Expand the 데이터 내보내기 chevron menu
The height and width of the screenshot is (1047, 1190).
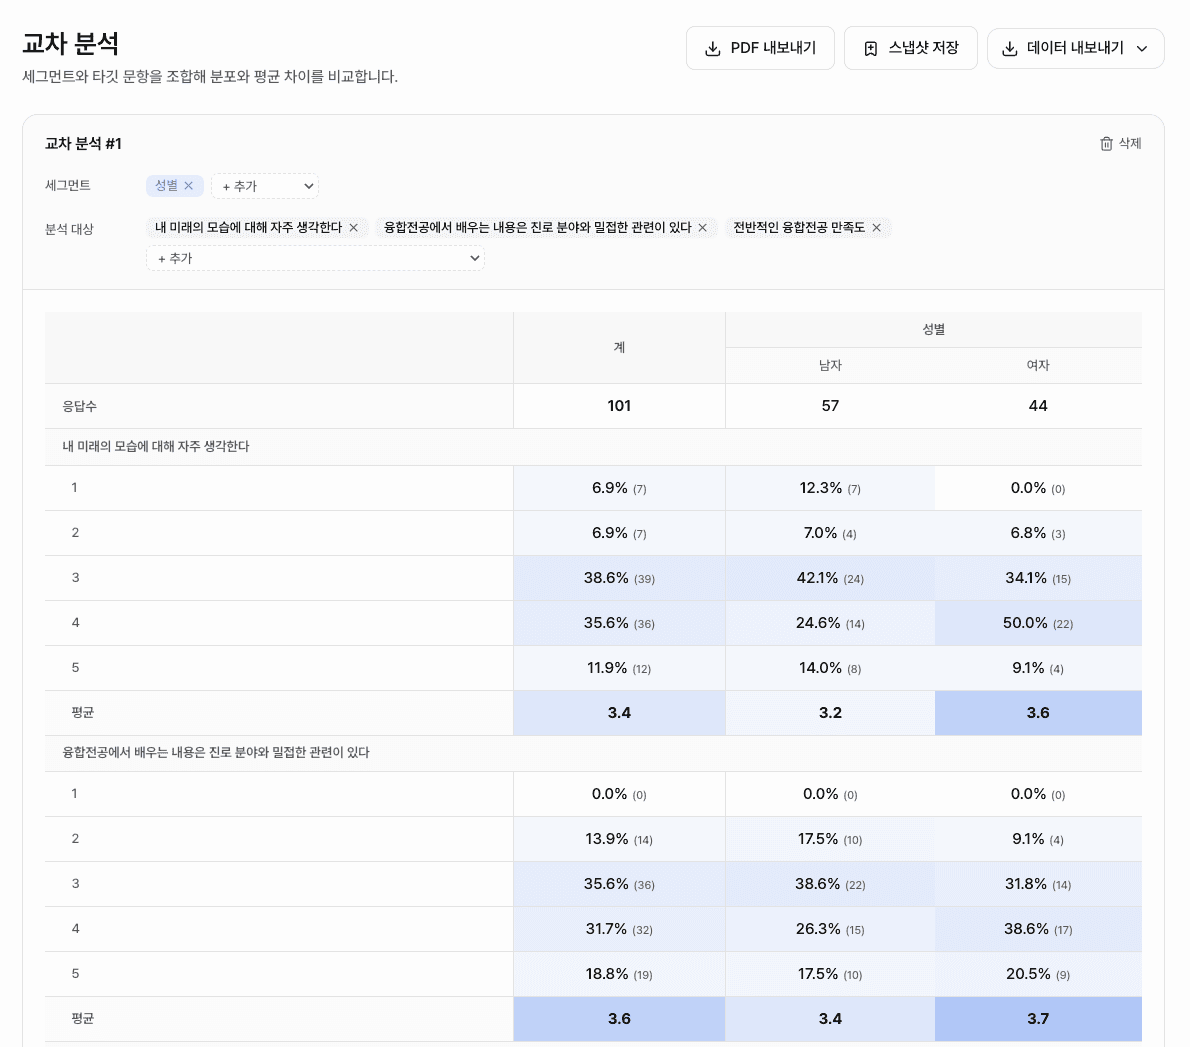pos(1143,47)
